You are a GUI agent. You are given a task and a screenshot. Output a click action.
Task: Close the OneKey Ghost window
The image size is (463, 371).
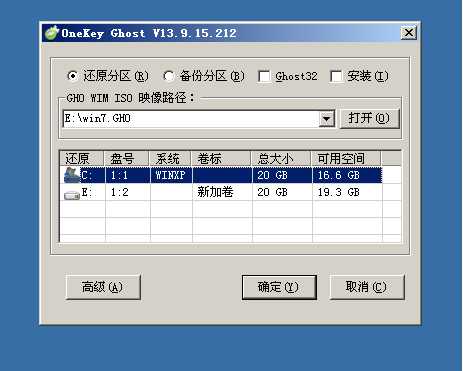tap(409, 33)
